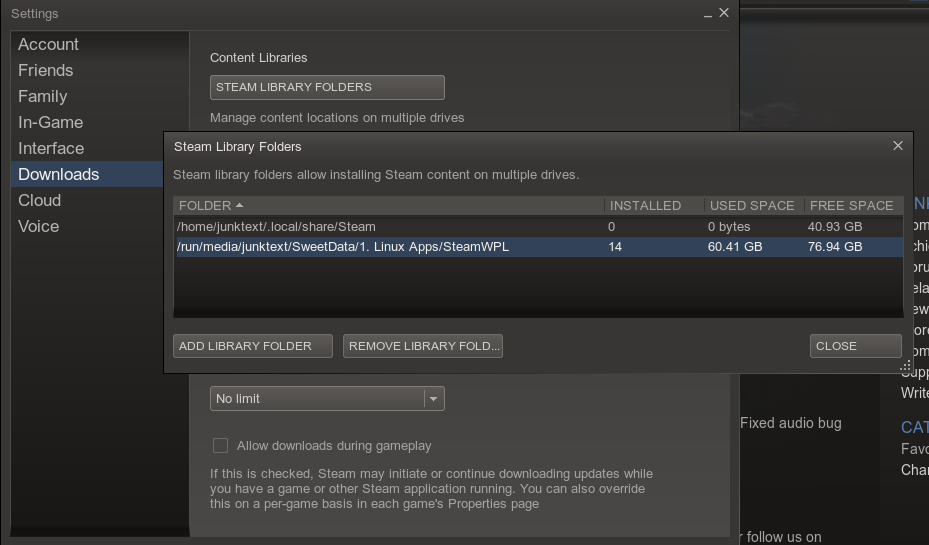Click the 0 bytes used space cell
Image resolution: width=929 pixels, height=545 pixels.
click(729, 227)
